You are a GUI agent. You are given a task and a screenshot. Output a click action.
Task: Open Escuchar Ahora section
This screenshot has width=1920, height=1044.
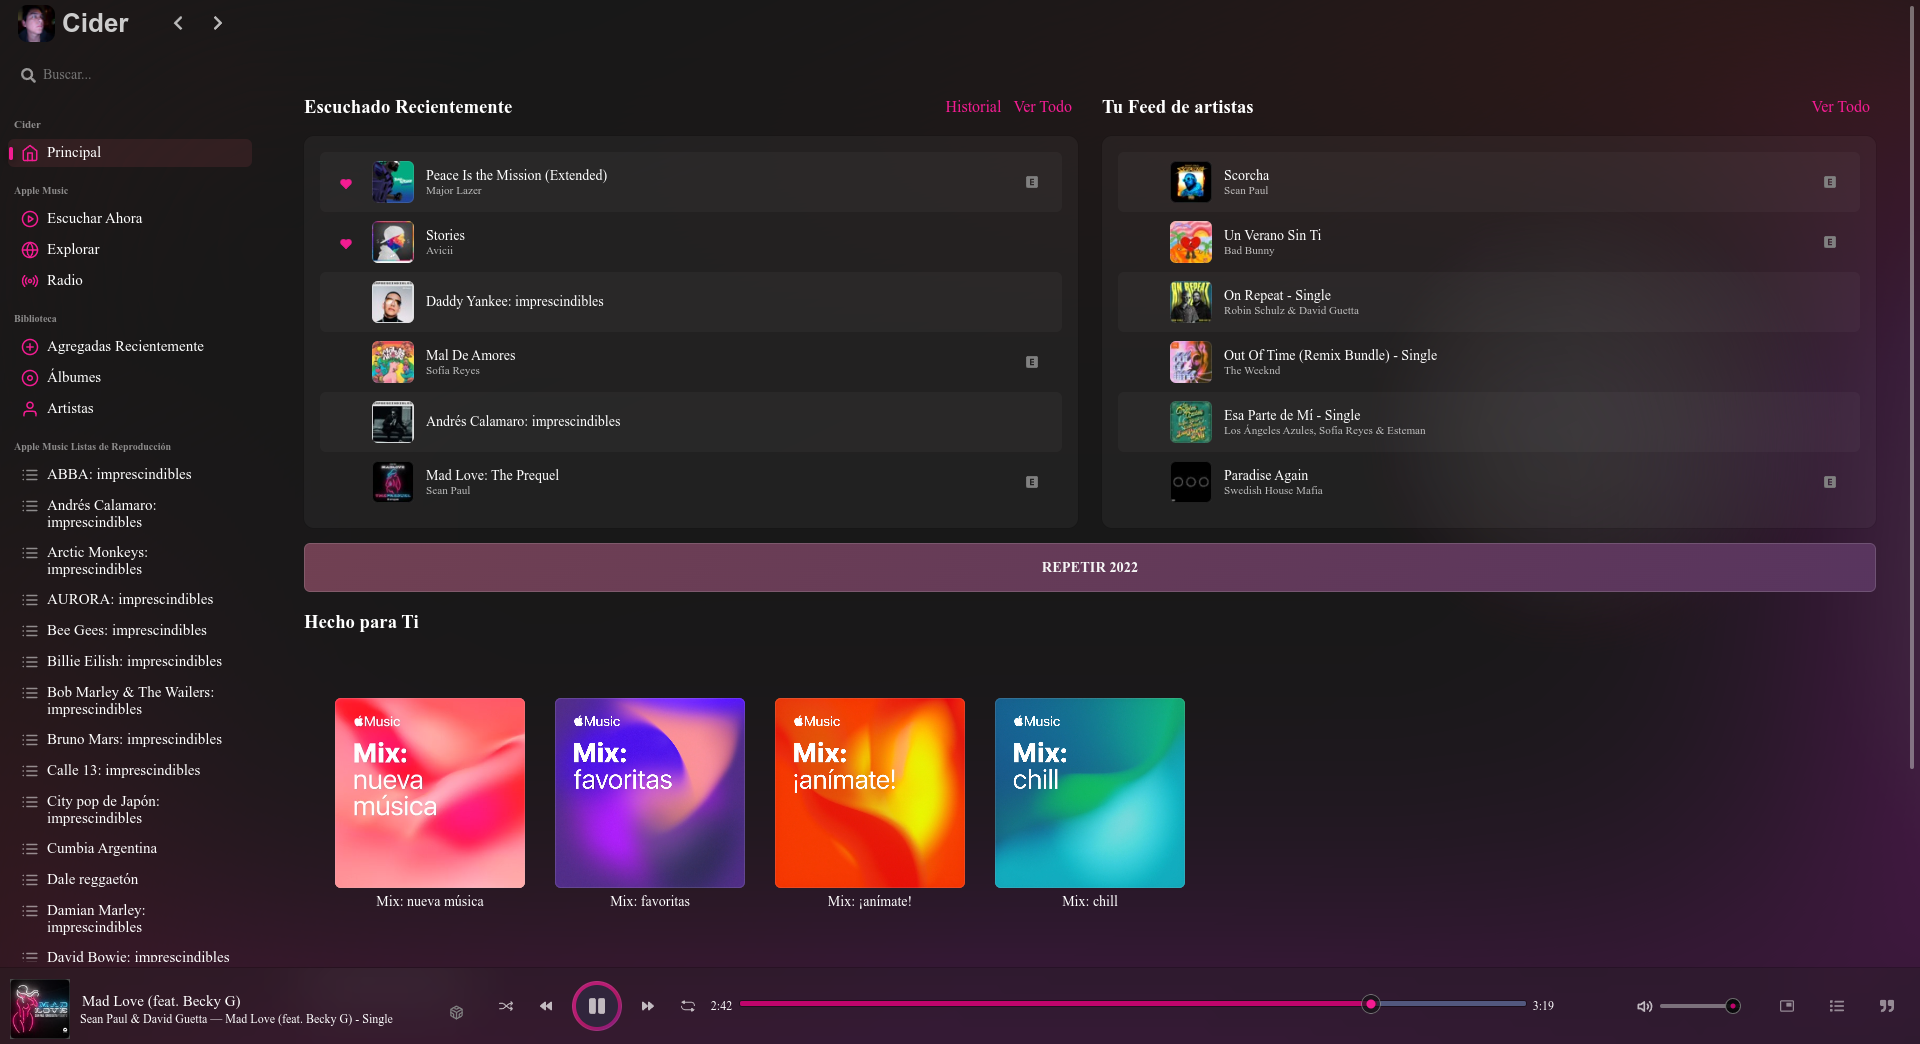(130, 218)
